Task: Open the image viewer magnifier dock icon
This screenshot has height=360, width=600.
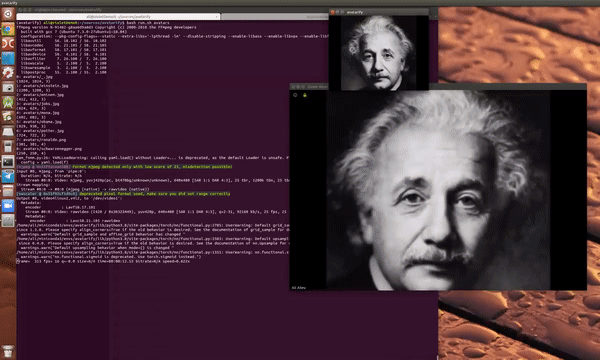Action: [x=8, y=117]
